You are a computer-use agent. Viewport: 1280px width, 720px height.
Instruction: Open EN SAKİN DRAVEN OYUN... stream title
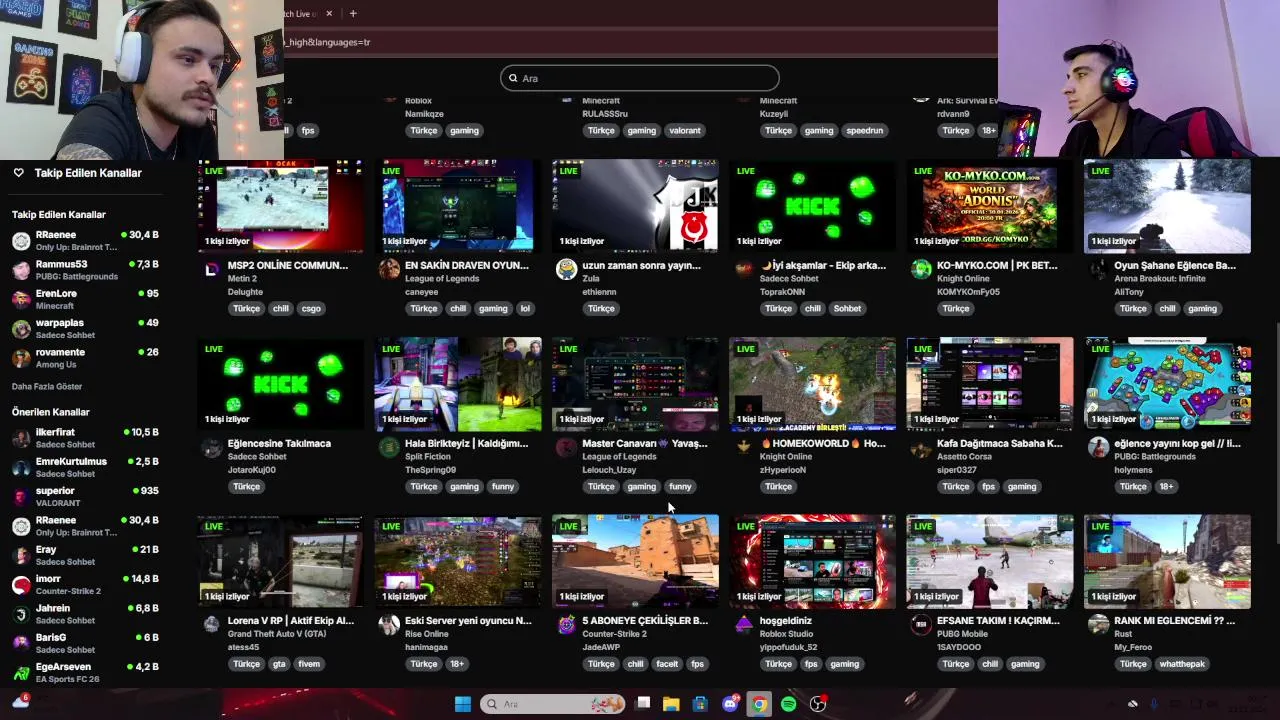tap(467, 265)
